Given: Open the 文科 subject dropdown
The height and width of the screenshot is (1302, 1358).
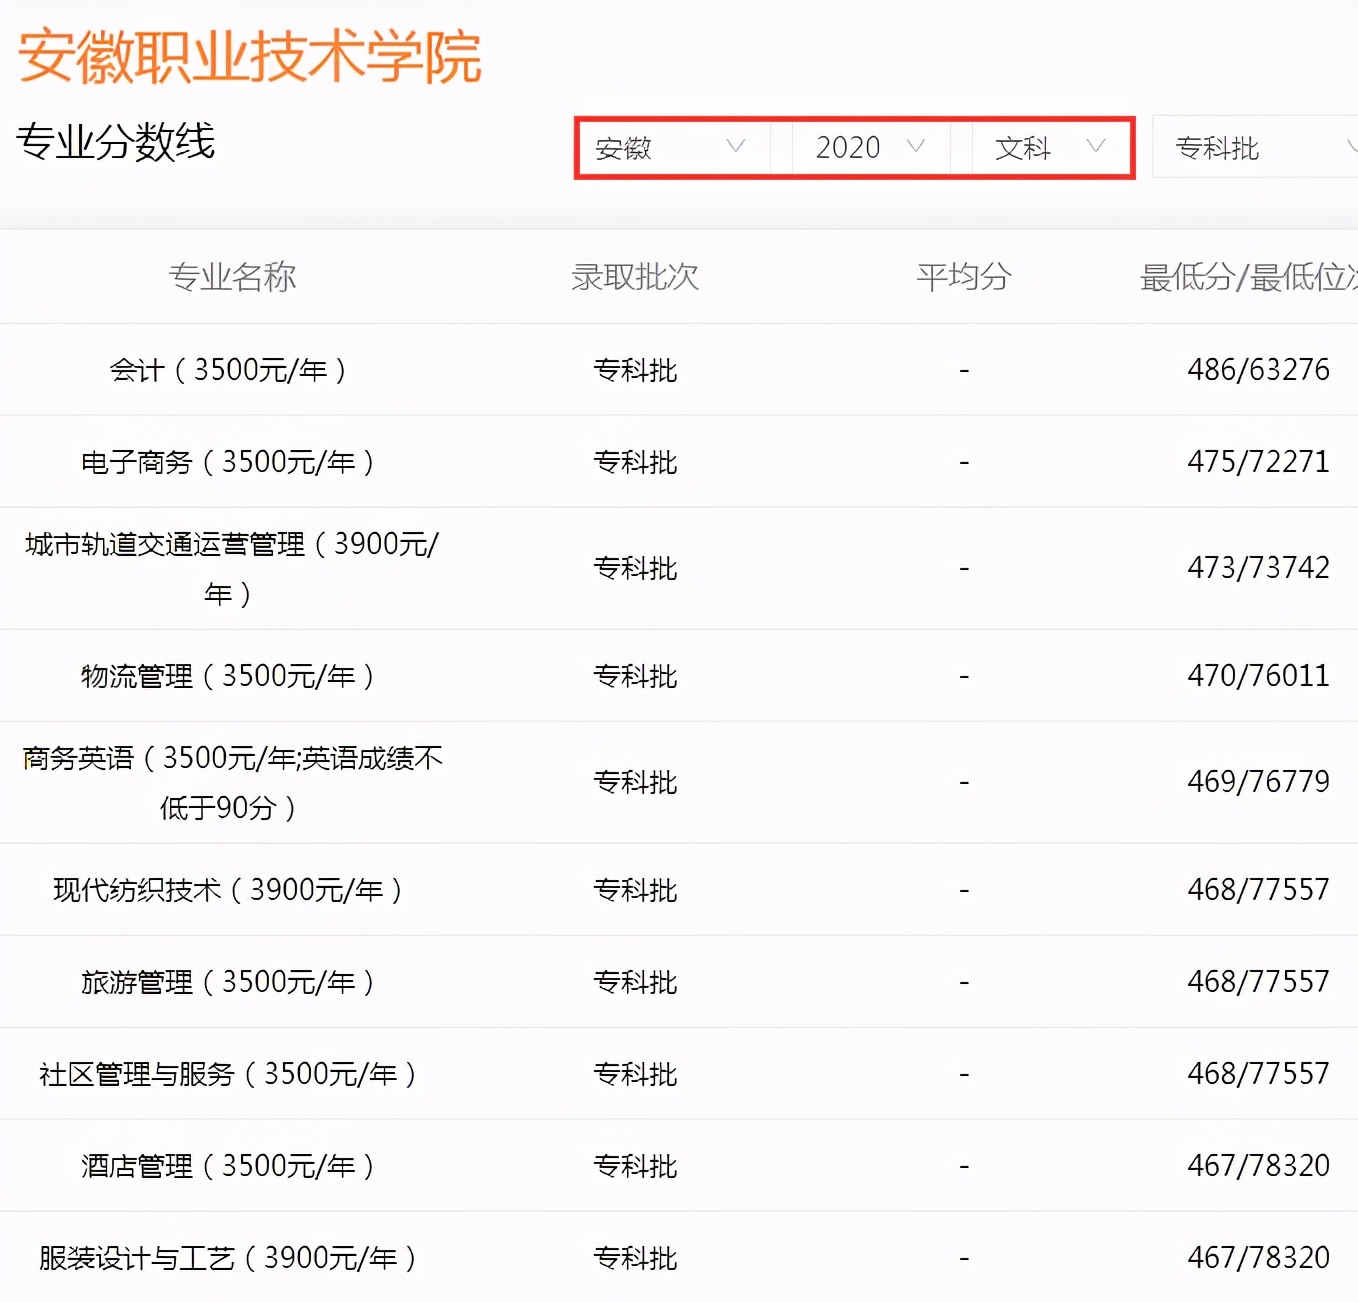Looking at the screenshot, I should pos(1044,147).
